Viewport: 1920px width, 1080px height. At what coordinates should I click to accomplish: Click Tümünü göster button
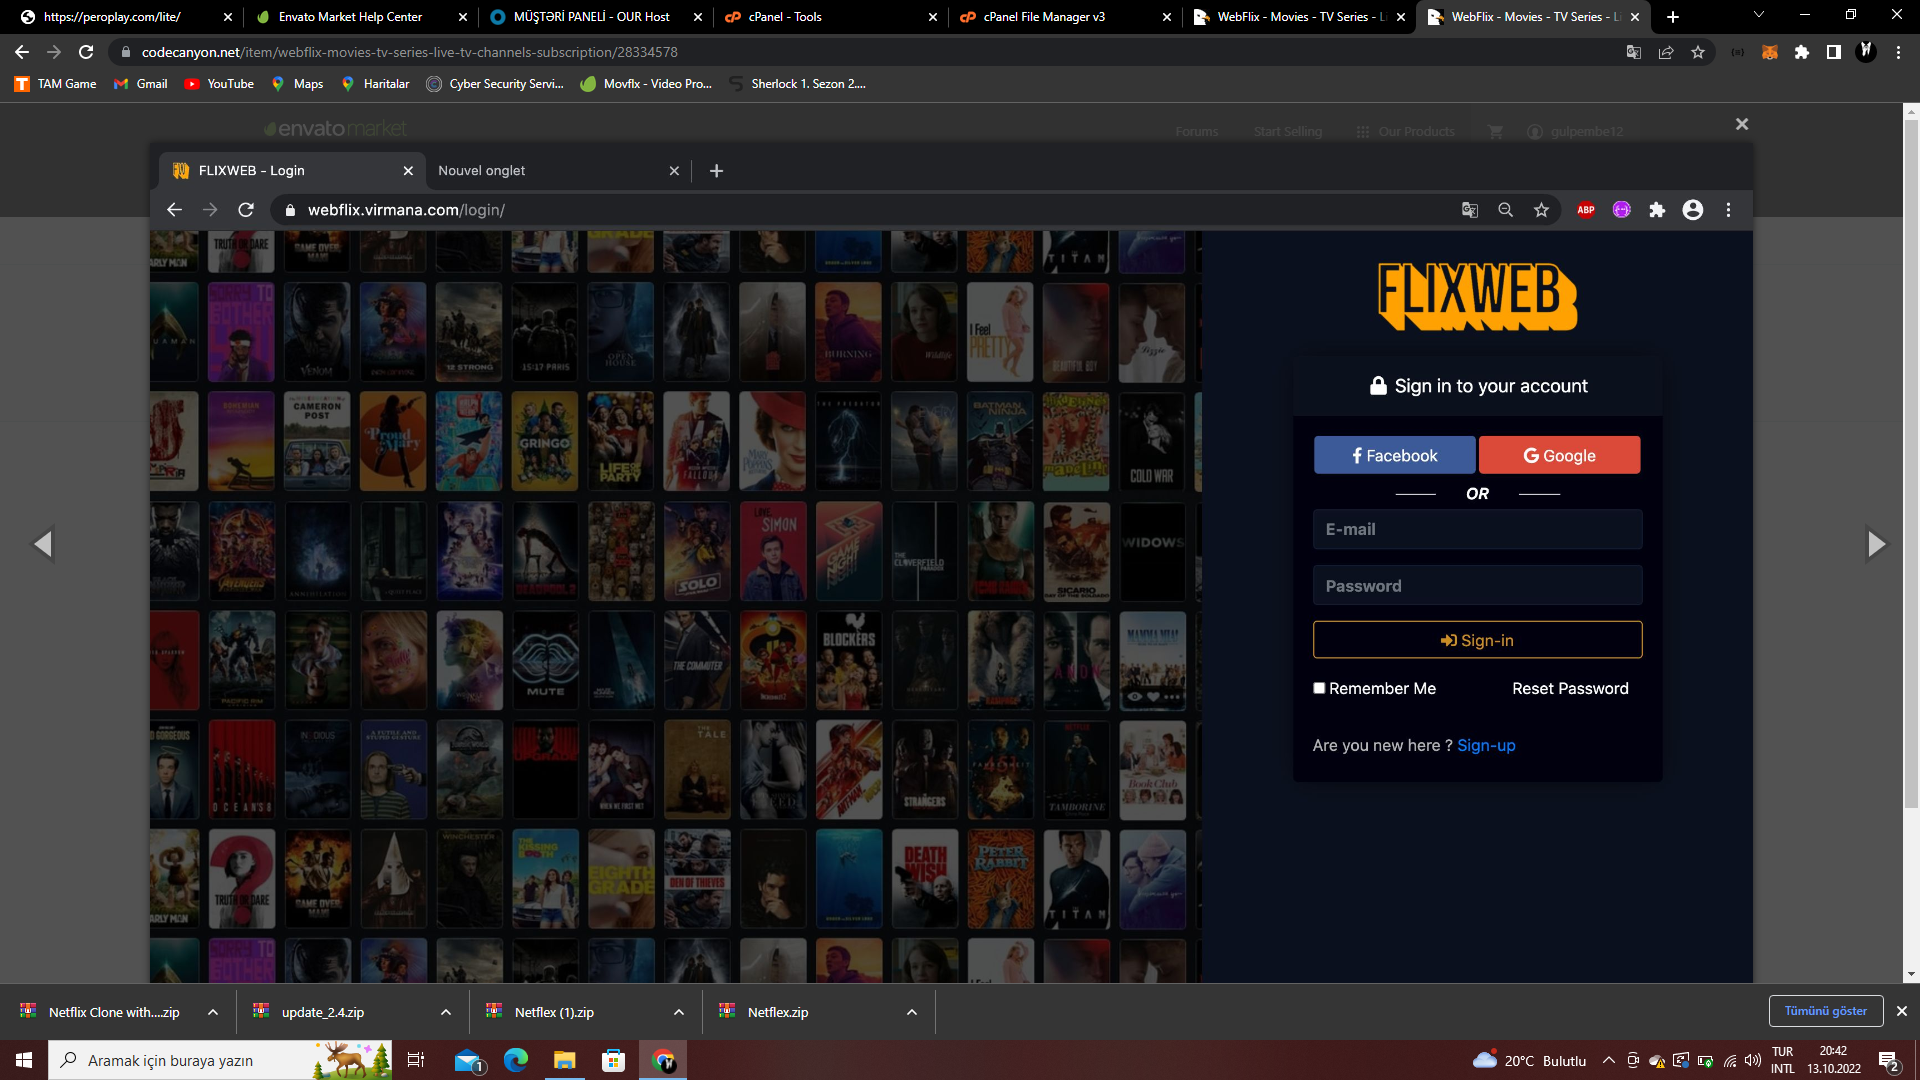1825,1011
